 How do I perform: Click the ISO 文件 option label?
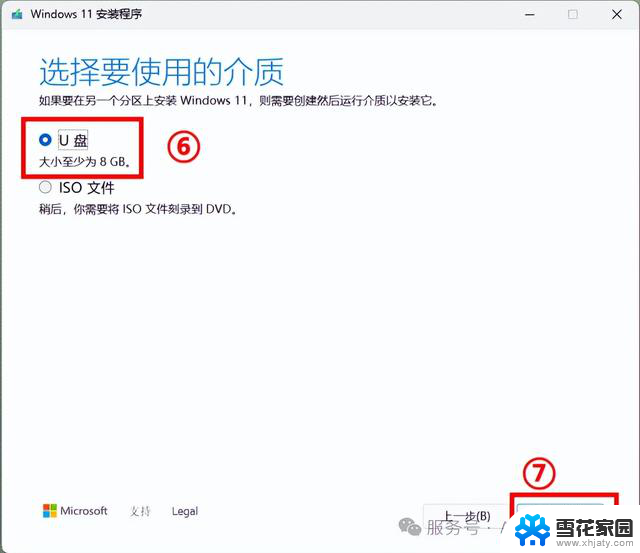(87, 188)
